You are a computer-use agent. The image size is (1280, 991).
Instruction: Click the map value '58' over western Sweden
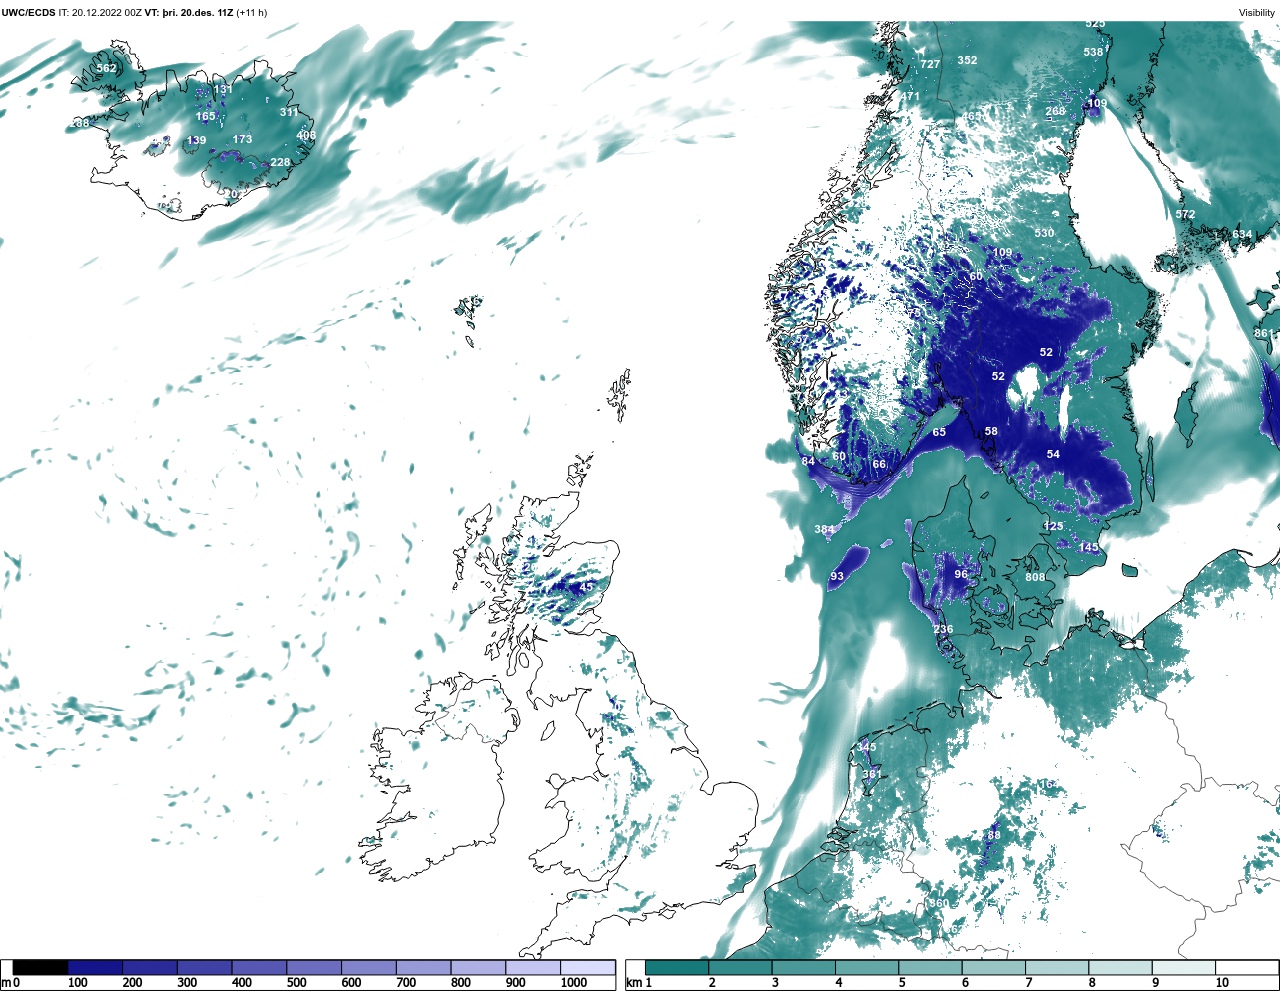tap(991, 432)
